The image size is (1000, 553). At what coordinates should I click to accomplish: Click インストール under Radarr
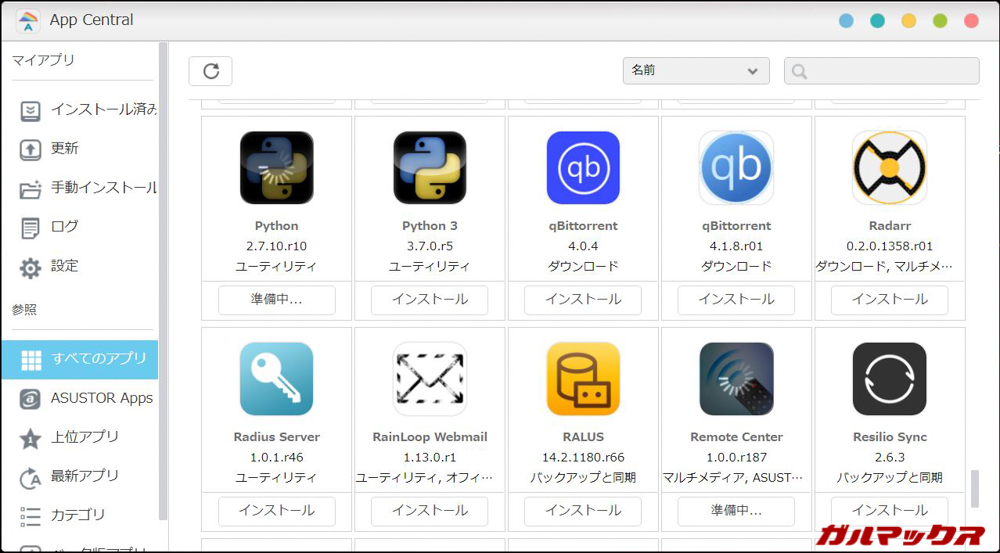coord(889,299)
